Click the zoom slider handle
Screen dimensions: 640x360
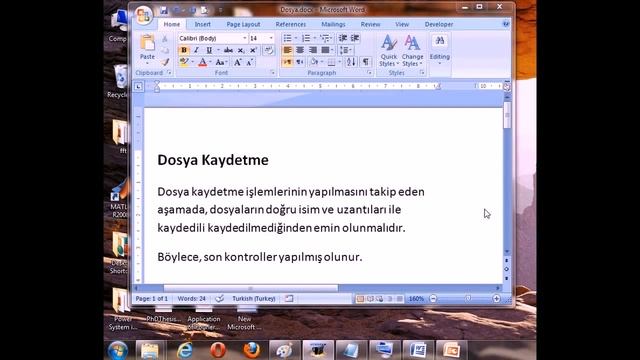point(468,299)
